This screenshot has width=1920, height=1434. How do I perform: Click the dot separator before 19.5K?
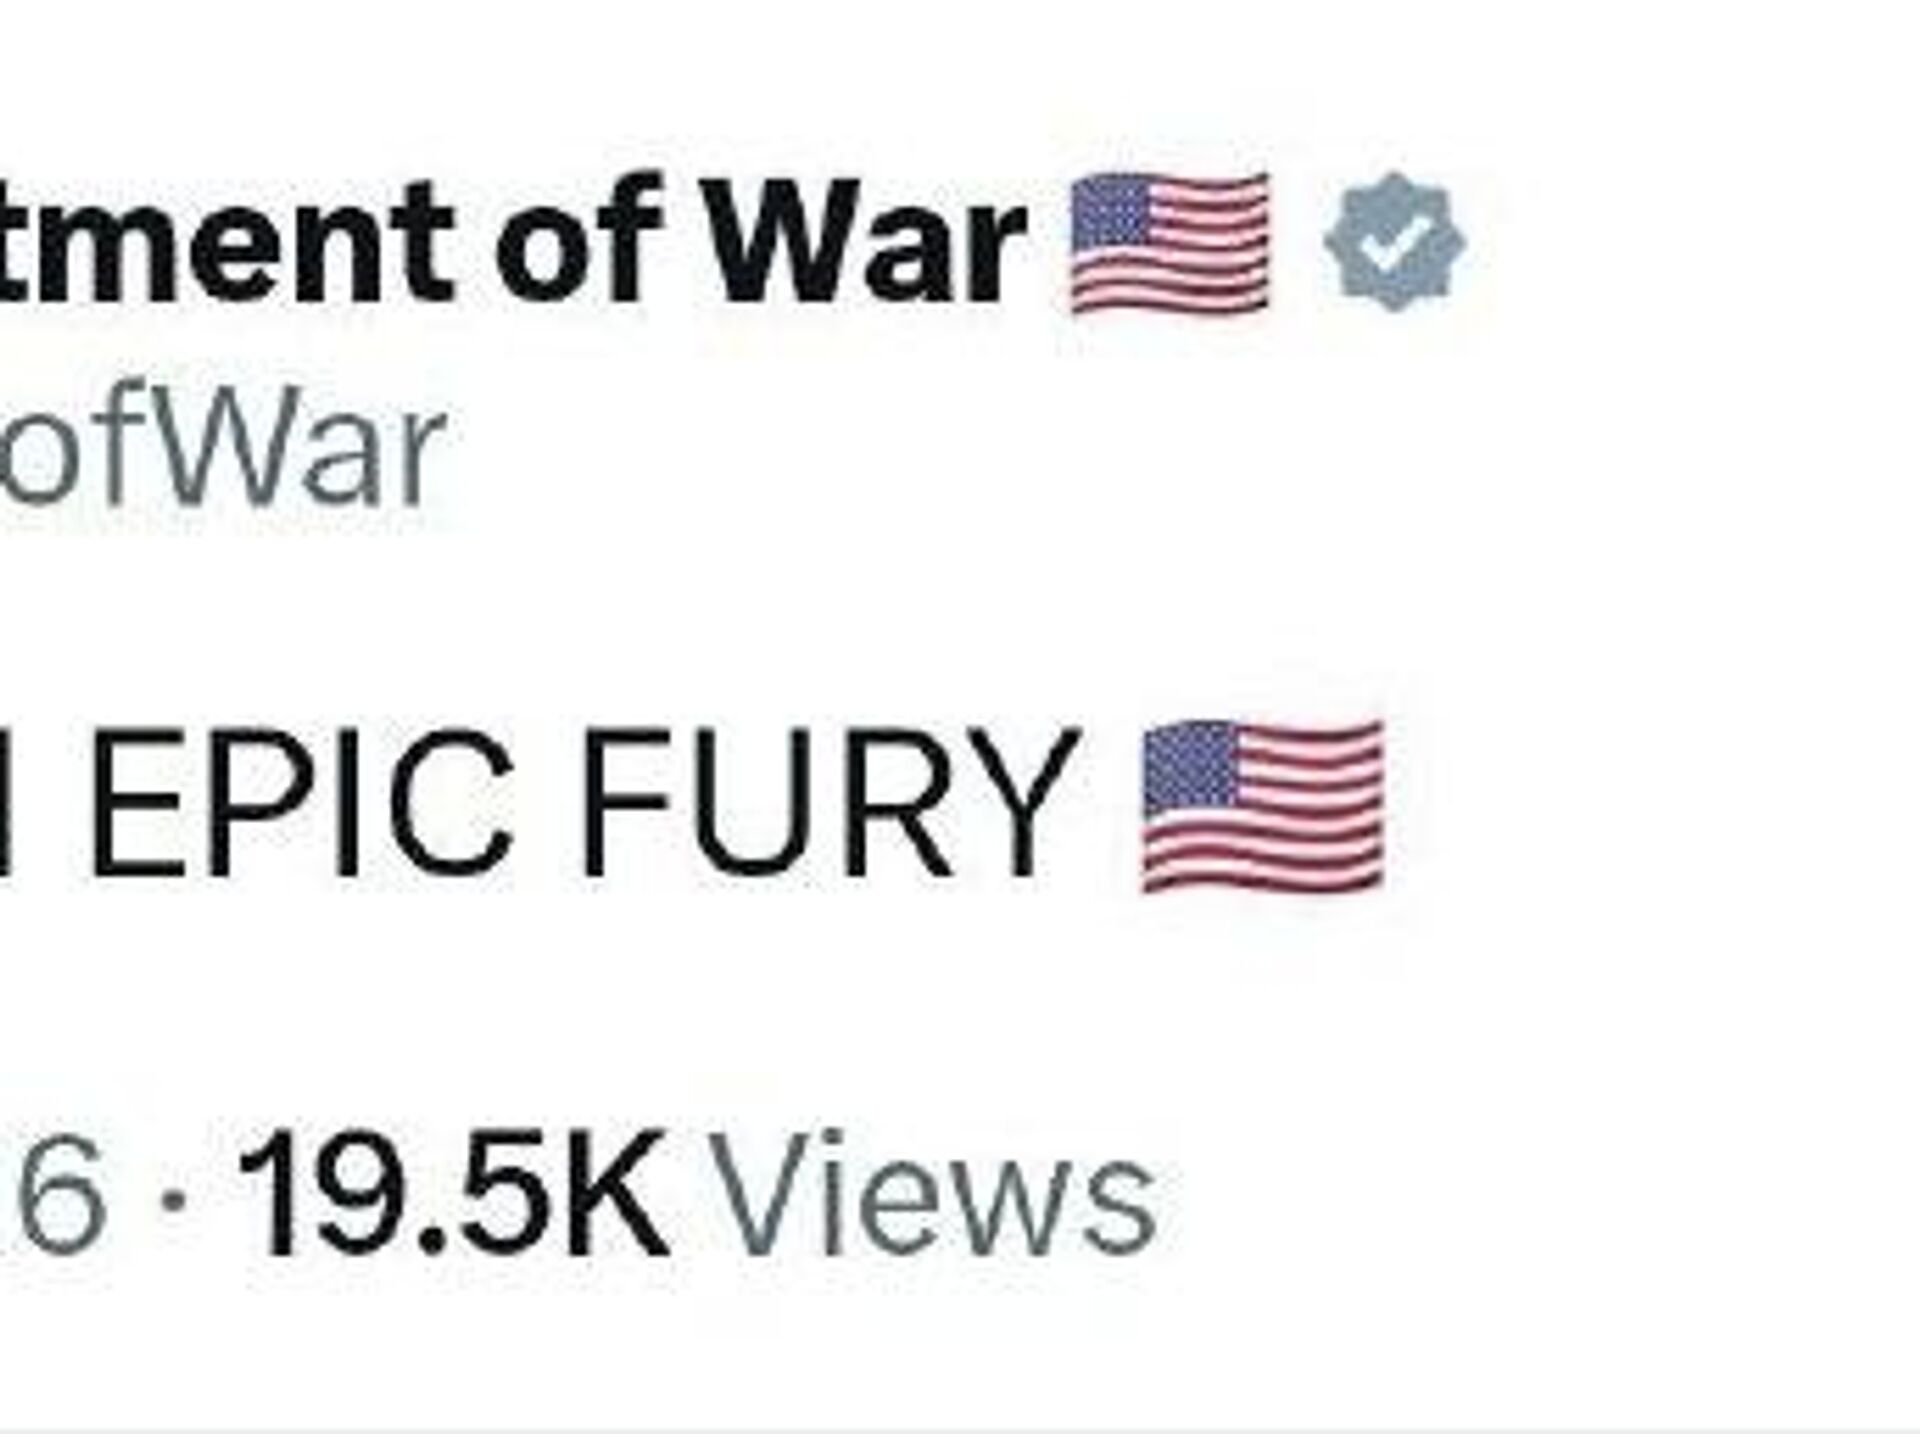tap(177, 1196)
